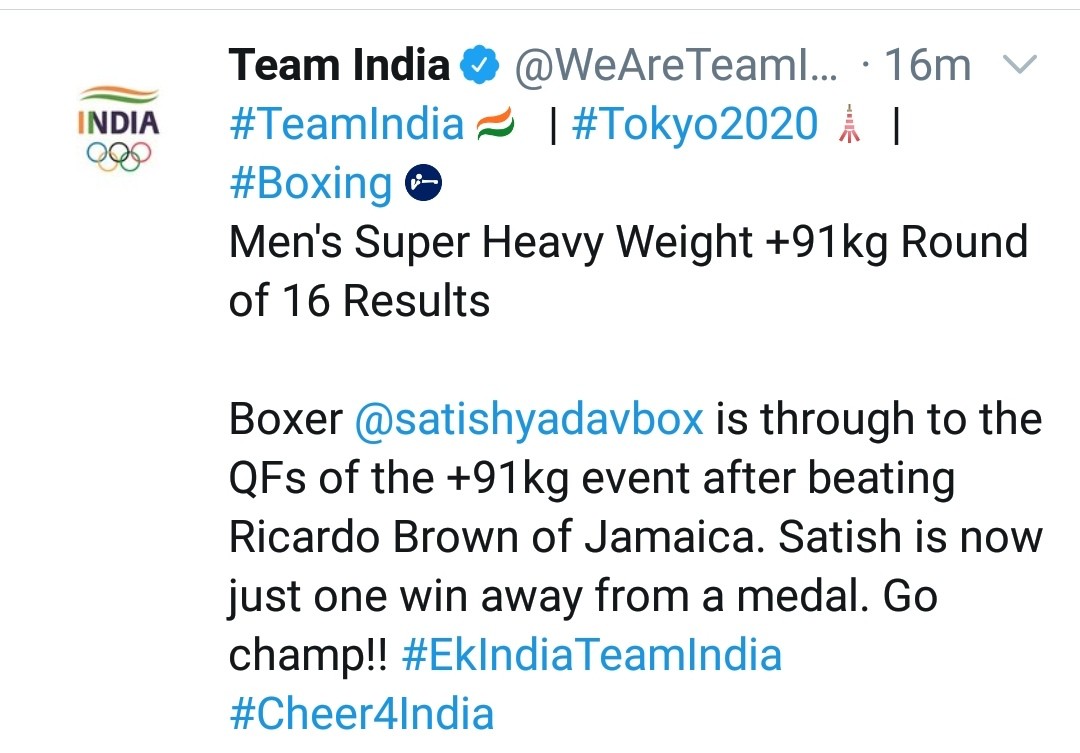Open the @satishyadavbox mention
Viewport: 1080px width, 753px height.
[x=530, y=419]
